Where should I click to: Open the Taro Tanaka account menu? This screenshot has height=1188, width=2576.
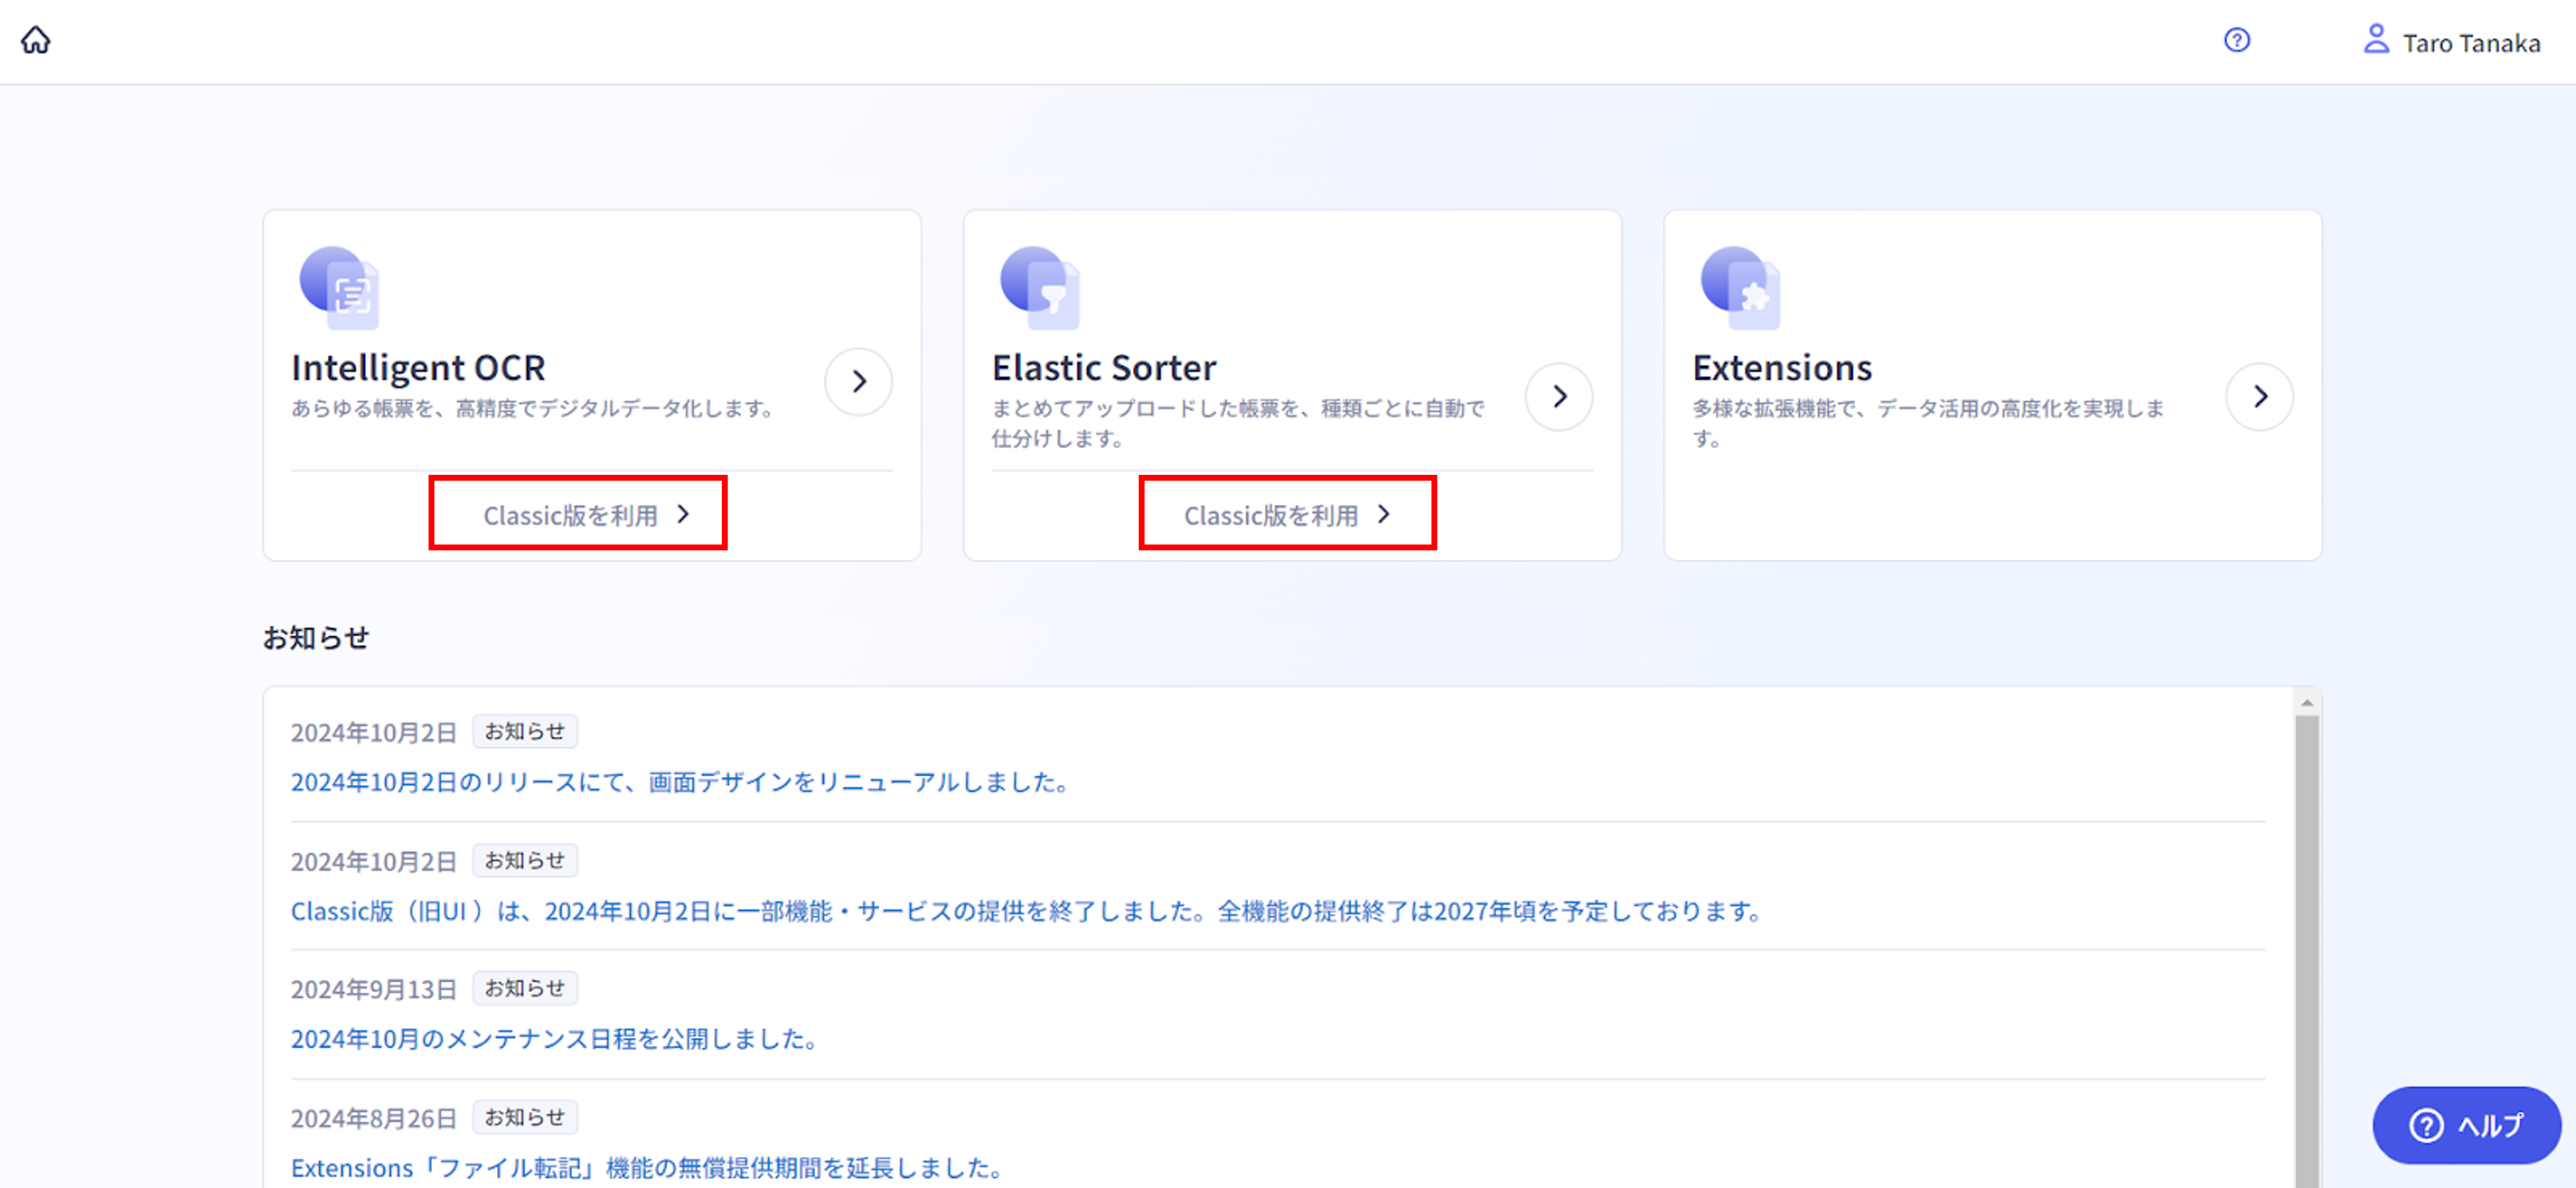2450,40
